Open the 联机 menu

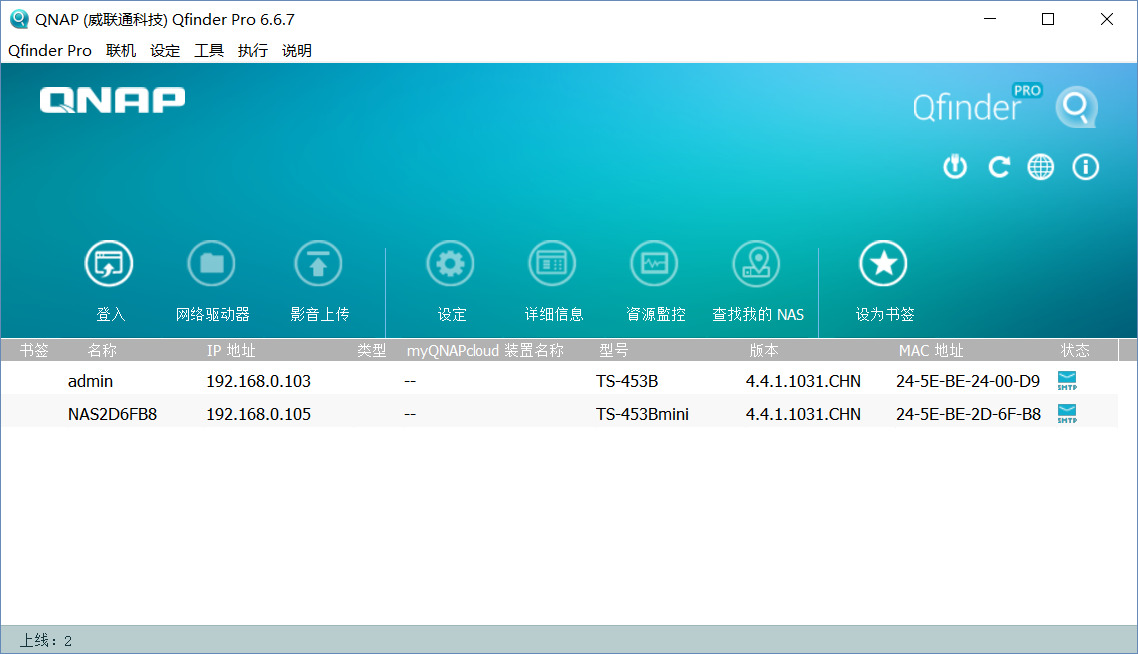121,51
